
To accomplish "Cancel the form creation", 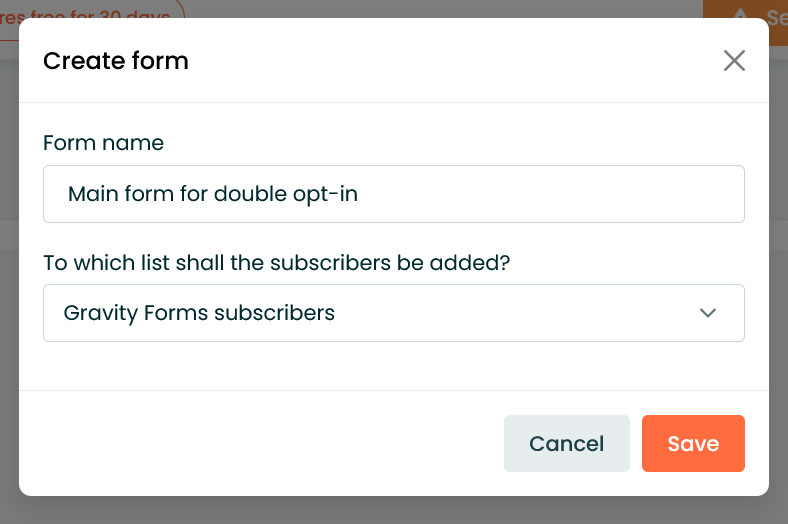I will [566, 443].
